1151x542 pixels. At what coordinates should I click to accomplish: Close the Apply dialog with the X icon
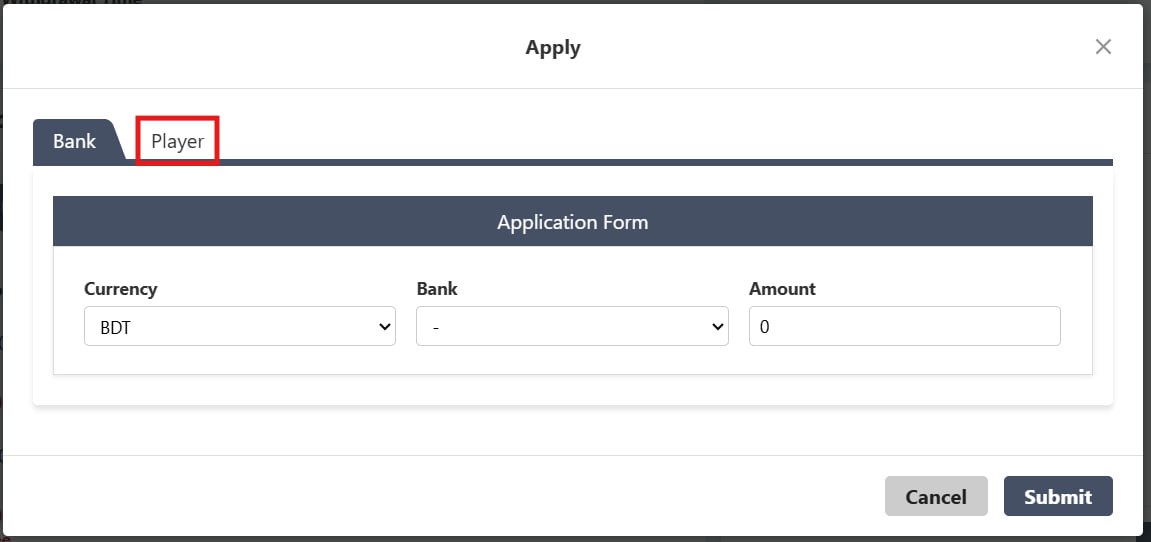click(1103, 47)
